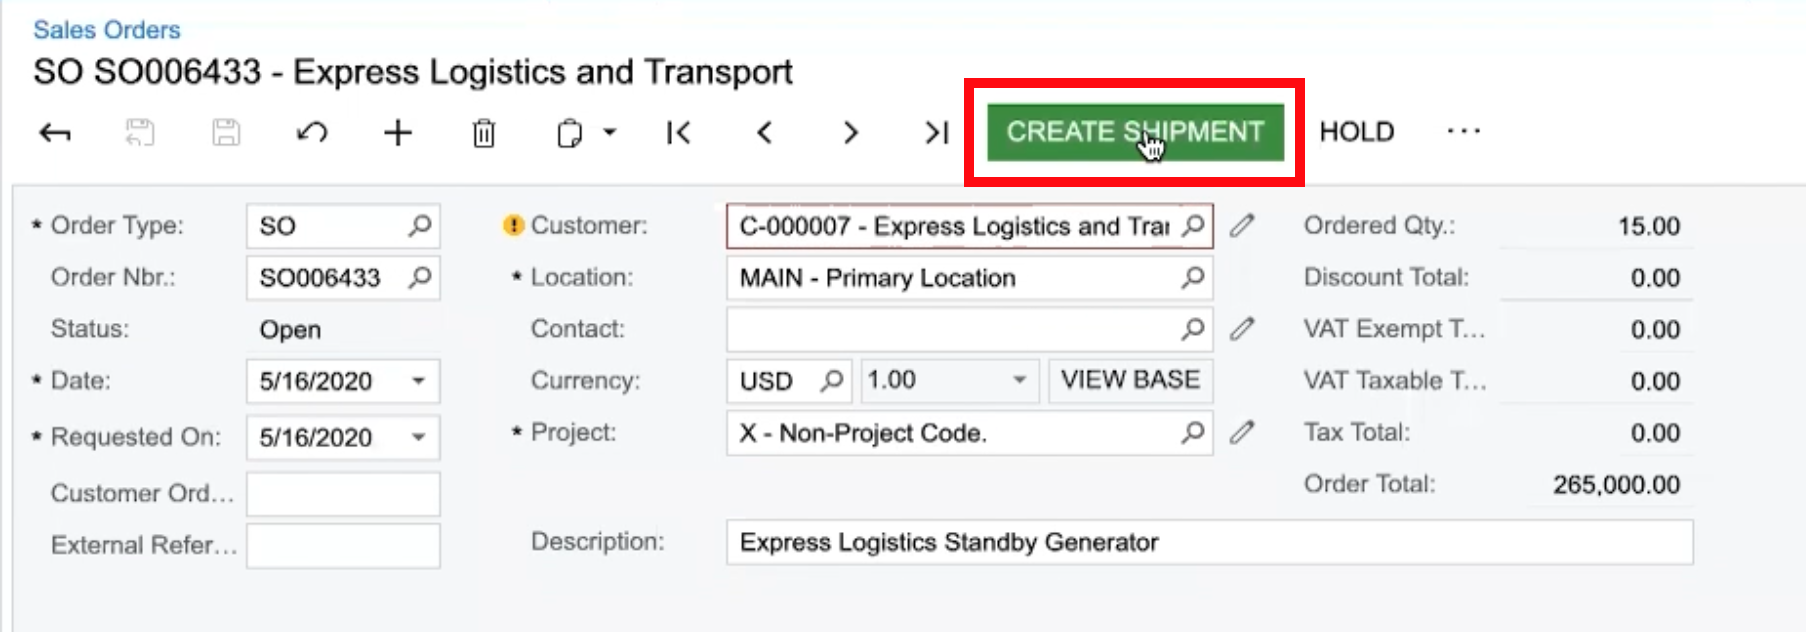Viewport: 1806px width, 632px height.
Task: Click the Hold button
Action: pos(1356,132)
